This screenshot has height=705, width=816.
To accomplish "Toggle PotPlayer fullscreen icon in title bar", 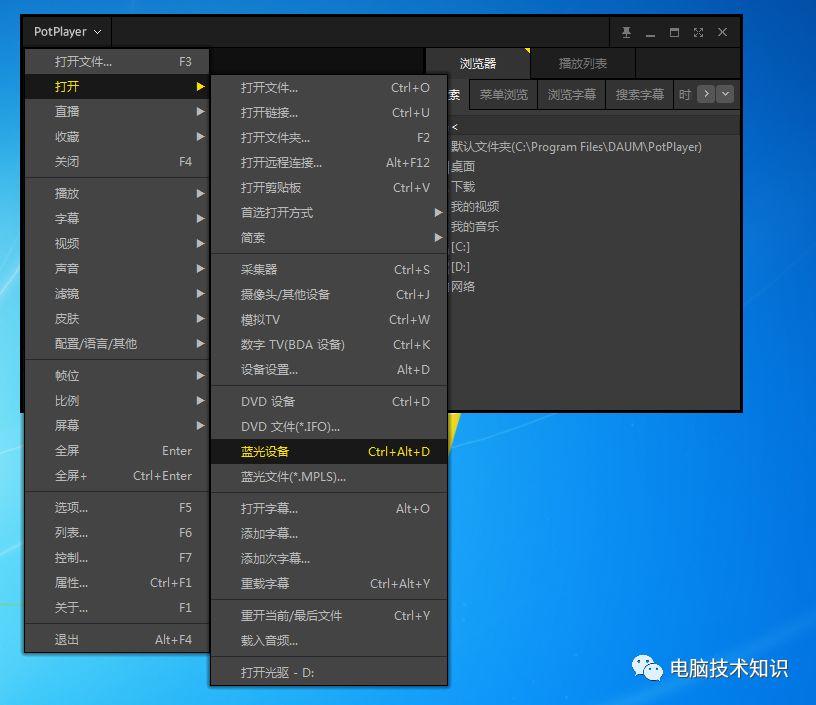I will tap(698, 32).
